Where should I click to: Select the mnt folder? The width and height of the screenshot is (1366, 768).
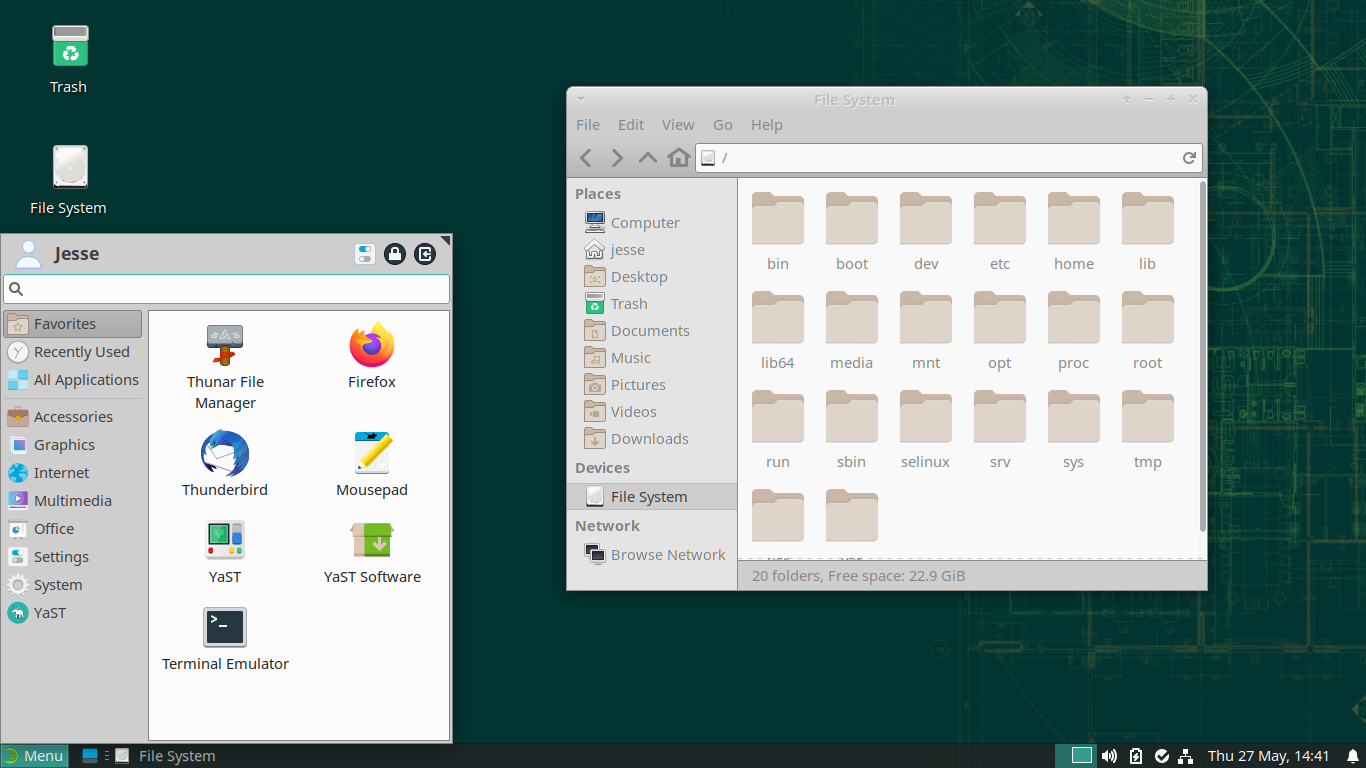coord(926,331)
